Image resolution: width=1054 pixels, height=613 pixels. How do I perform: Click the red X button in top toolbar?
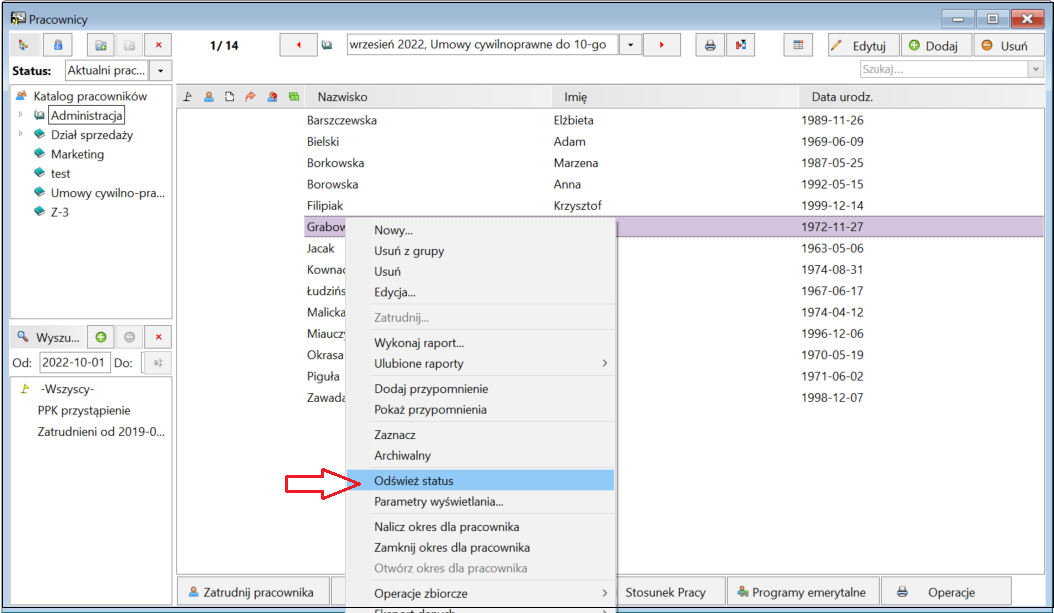pyautogui.click(x=159, y=45)
